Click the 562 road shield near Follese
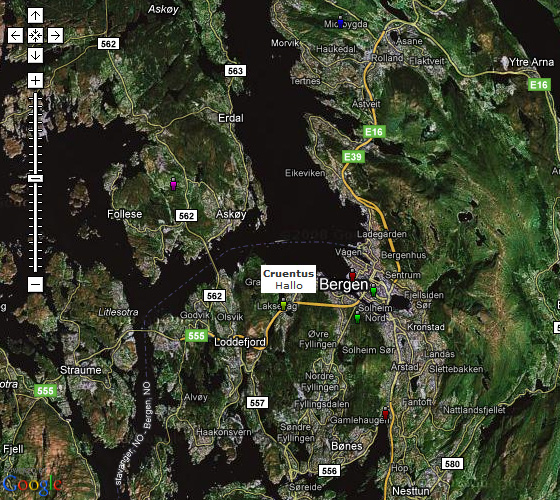This screenshot has height=500, width=560. tap(186, 216)
